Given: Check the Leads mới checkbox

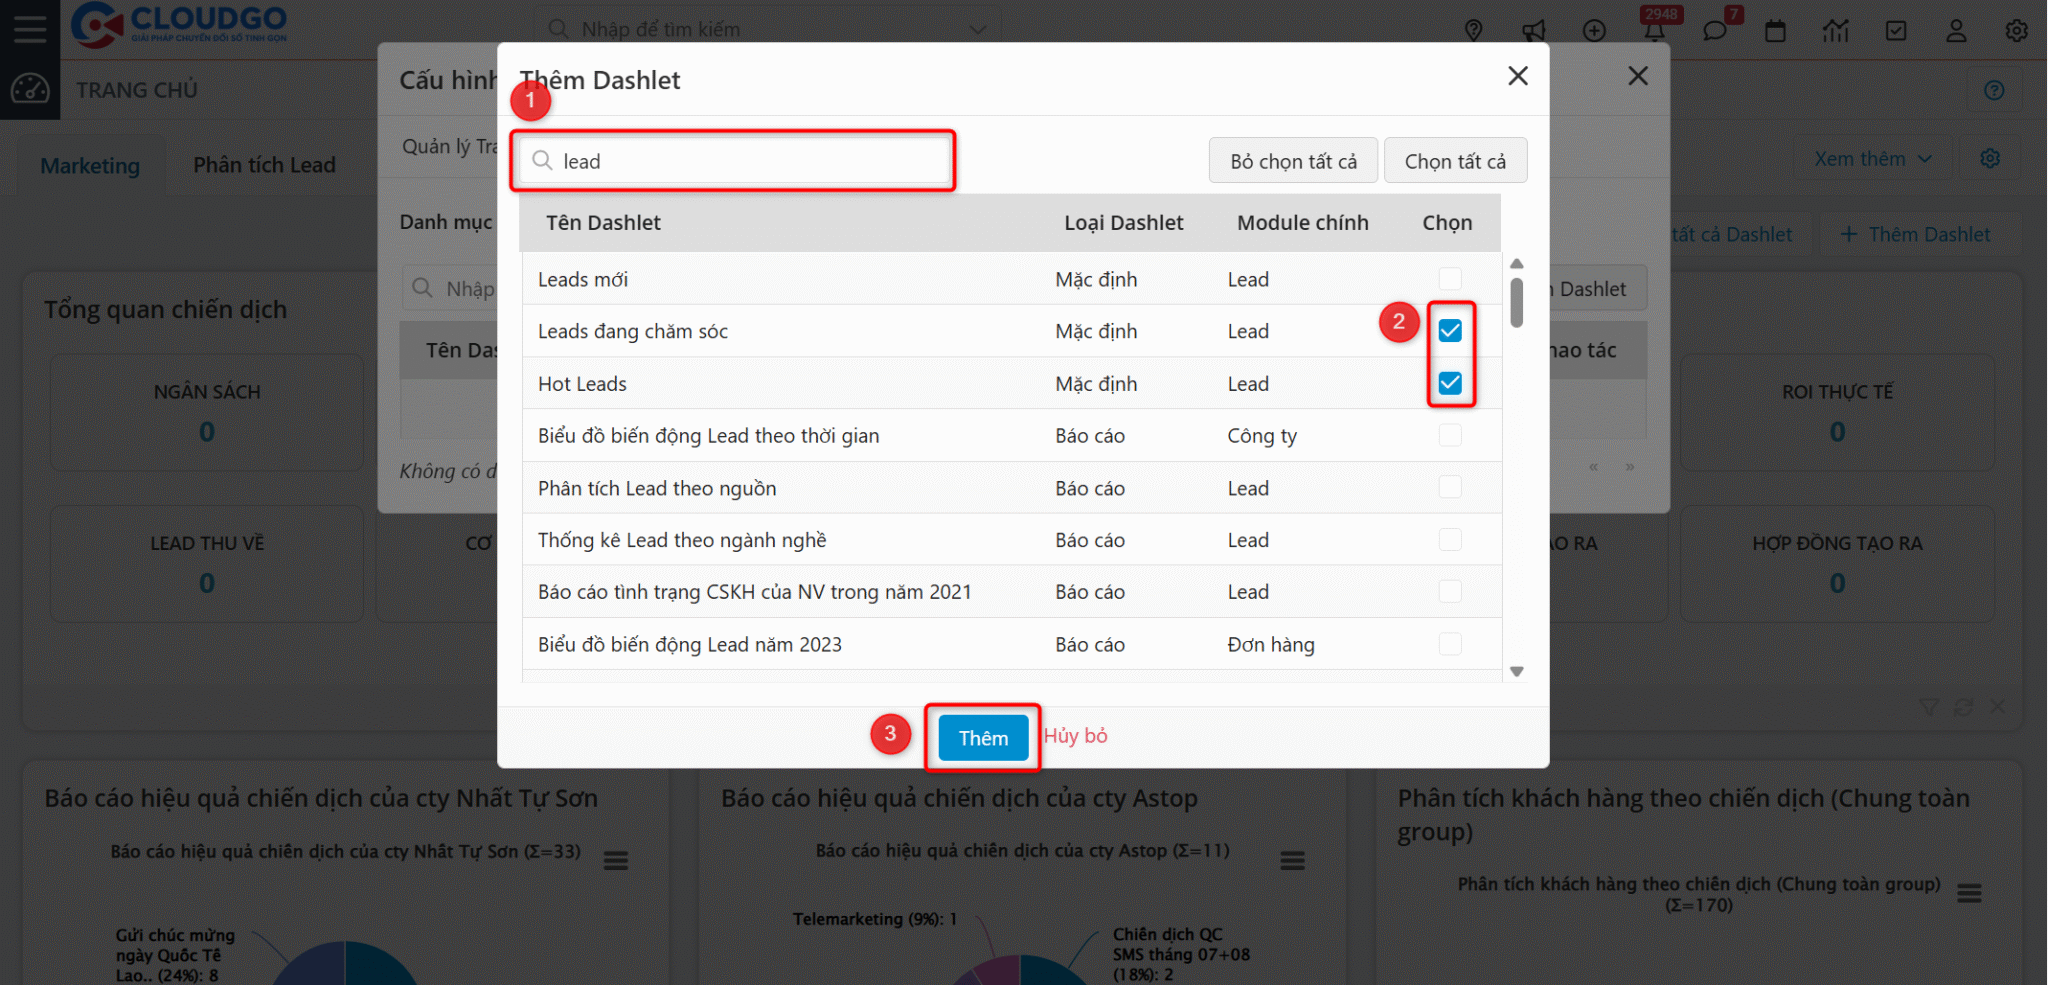Looking at the screenshot, I should pos(1450,278).
